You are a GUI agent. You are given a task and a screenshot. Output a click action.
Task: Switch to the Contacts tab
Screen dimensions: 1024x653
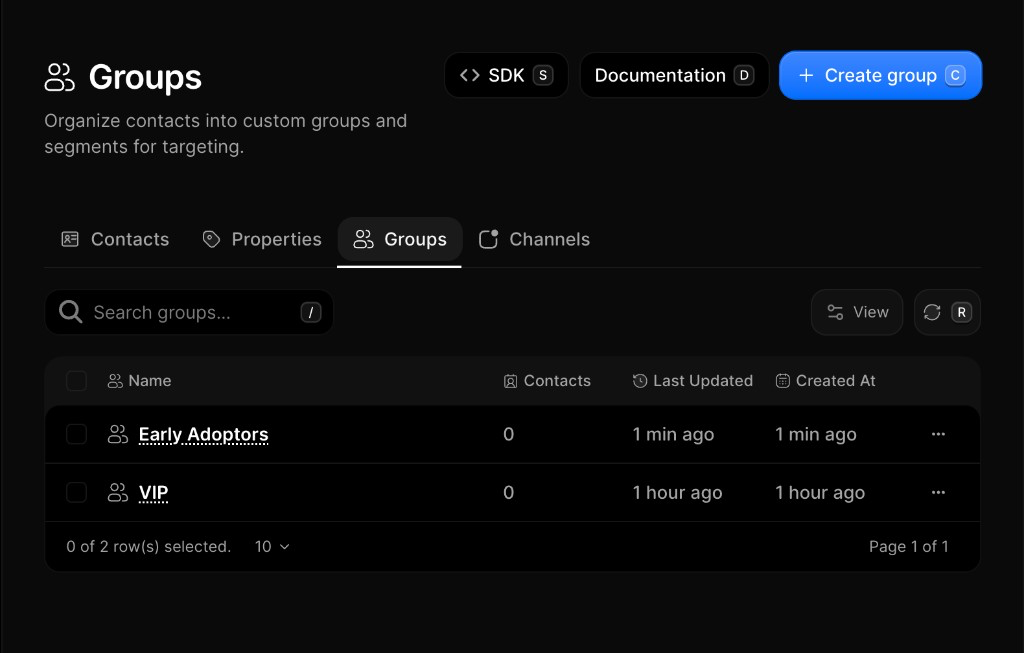[x=115, y=239]
